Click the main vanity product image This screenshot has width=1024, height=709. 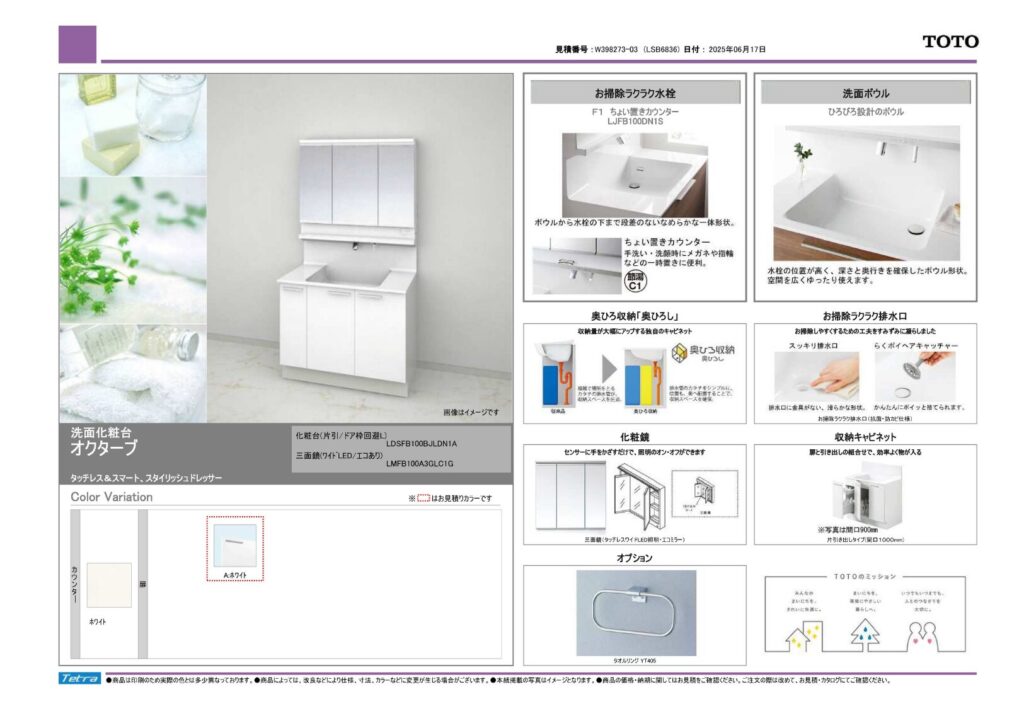[345, 265]
